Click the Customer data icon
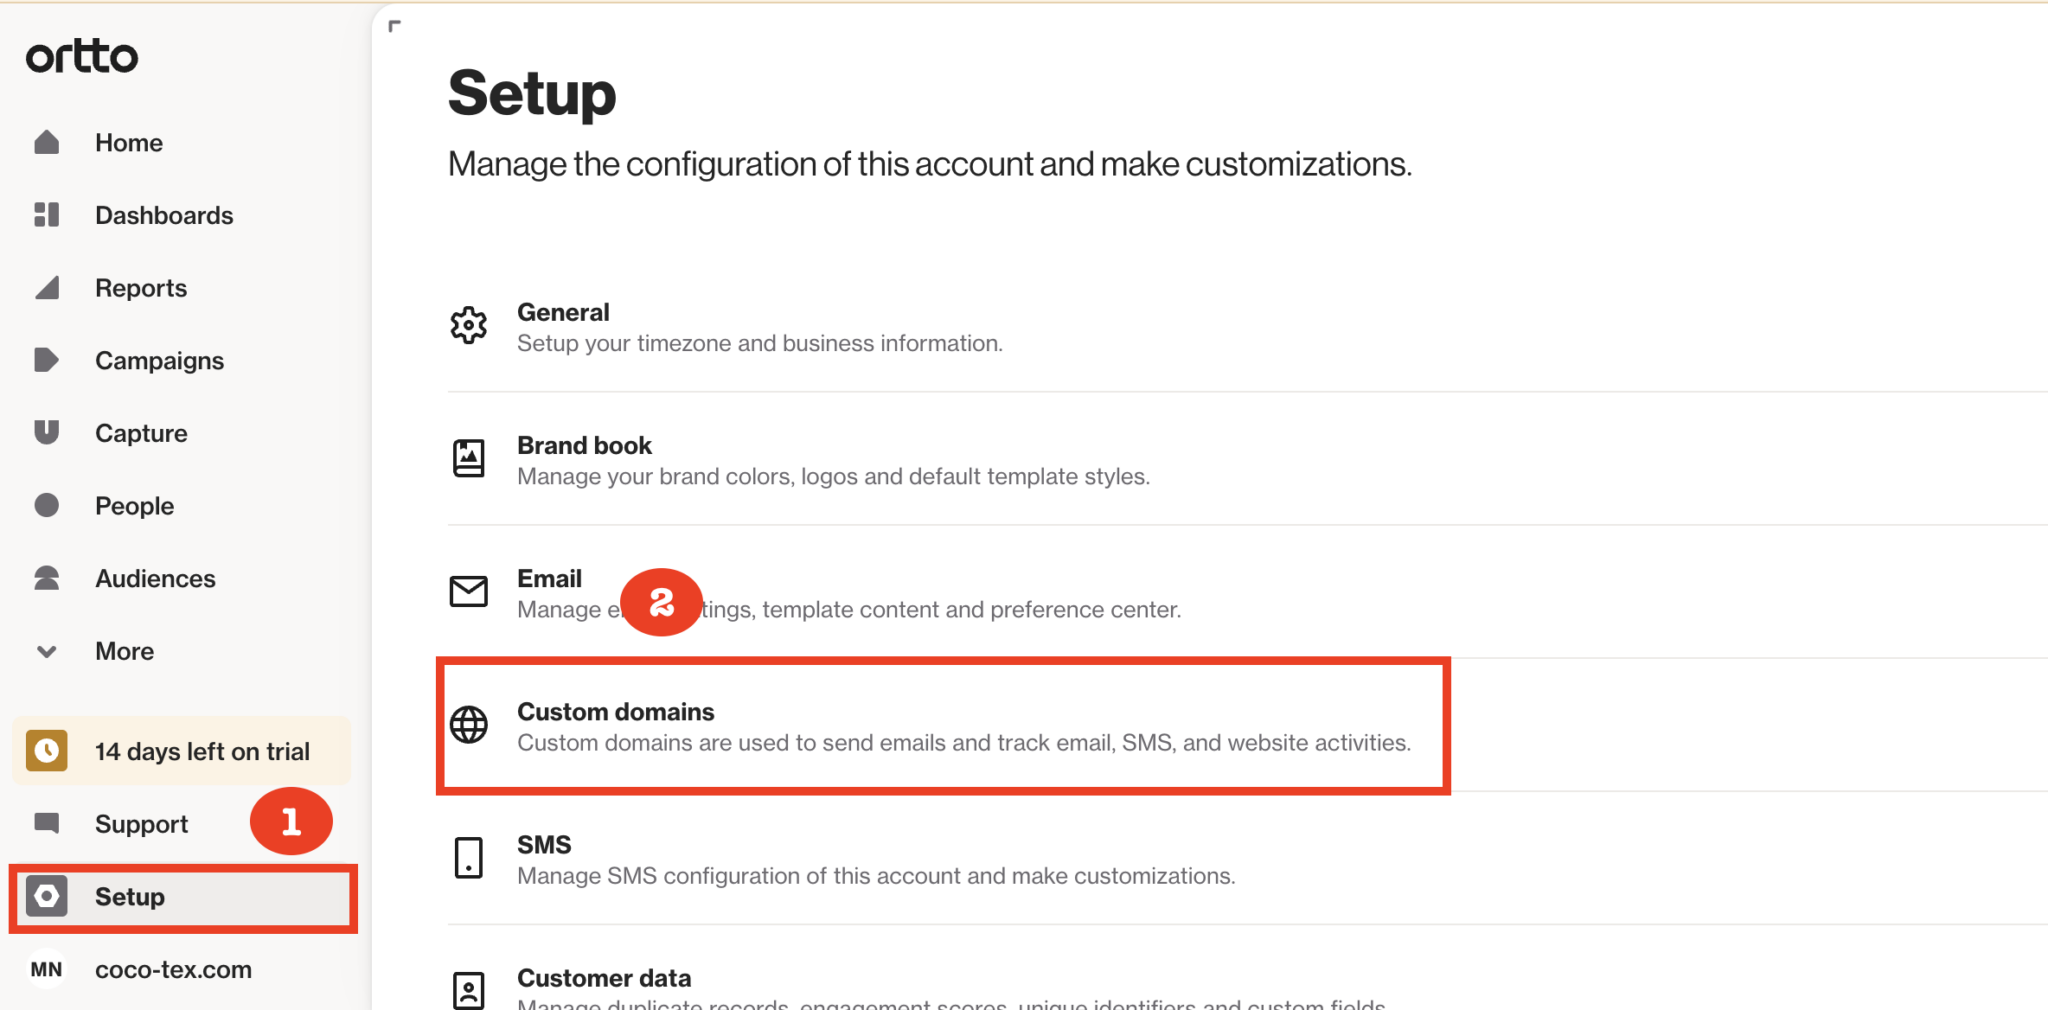 click(469, 988)
